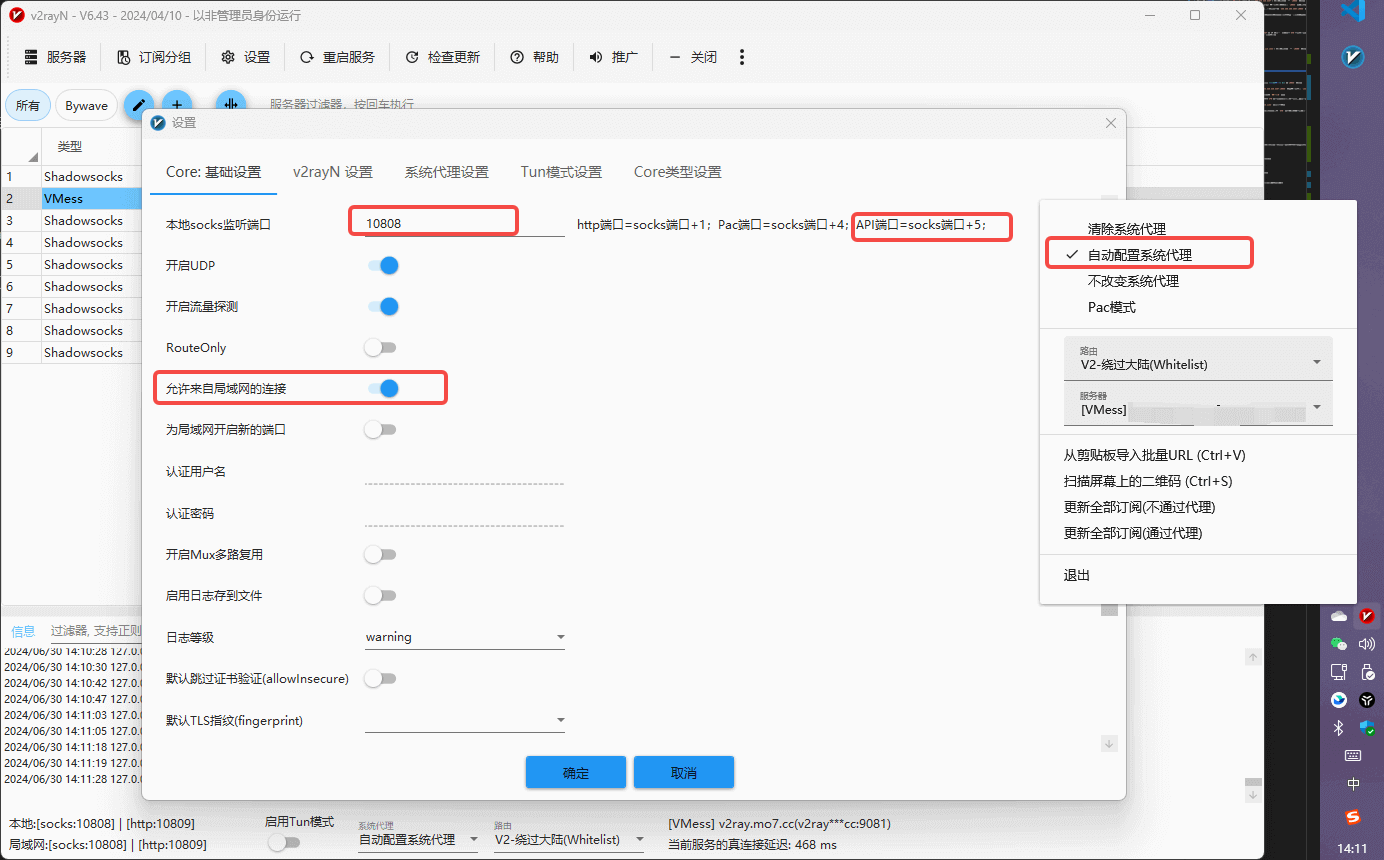Image resolution: width=1384 pixels, height=860 pixels.
Task: Click the Windows Security shield tray icon
Action: [x=1366, y=728]
